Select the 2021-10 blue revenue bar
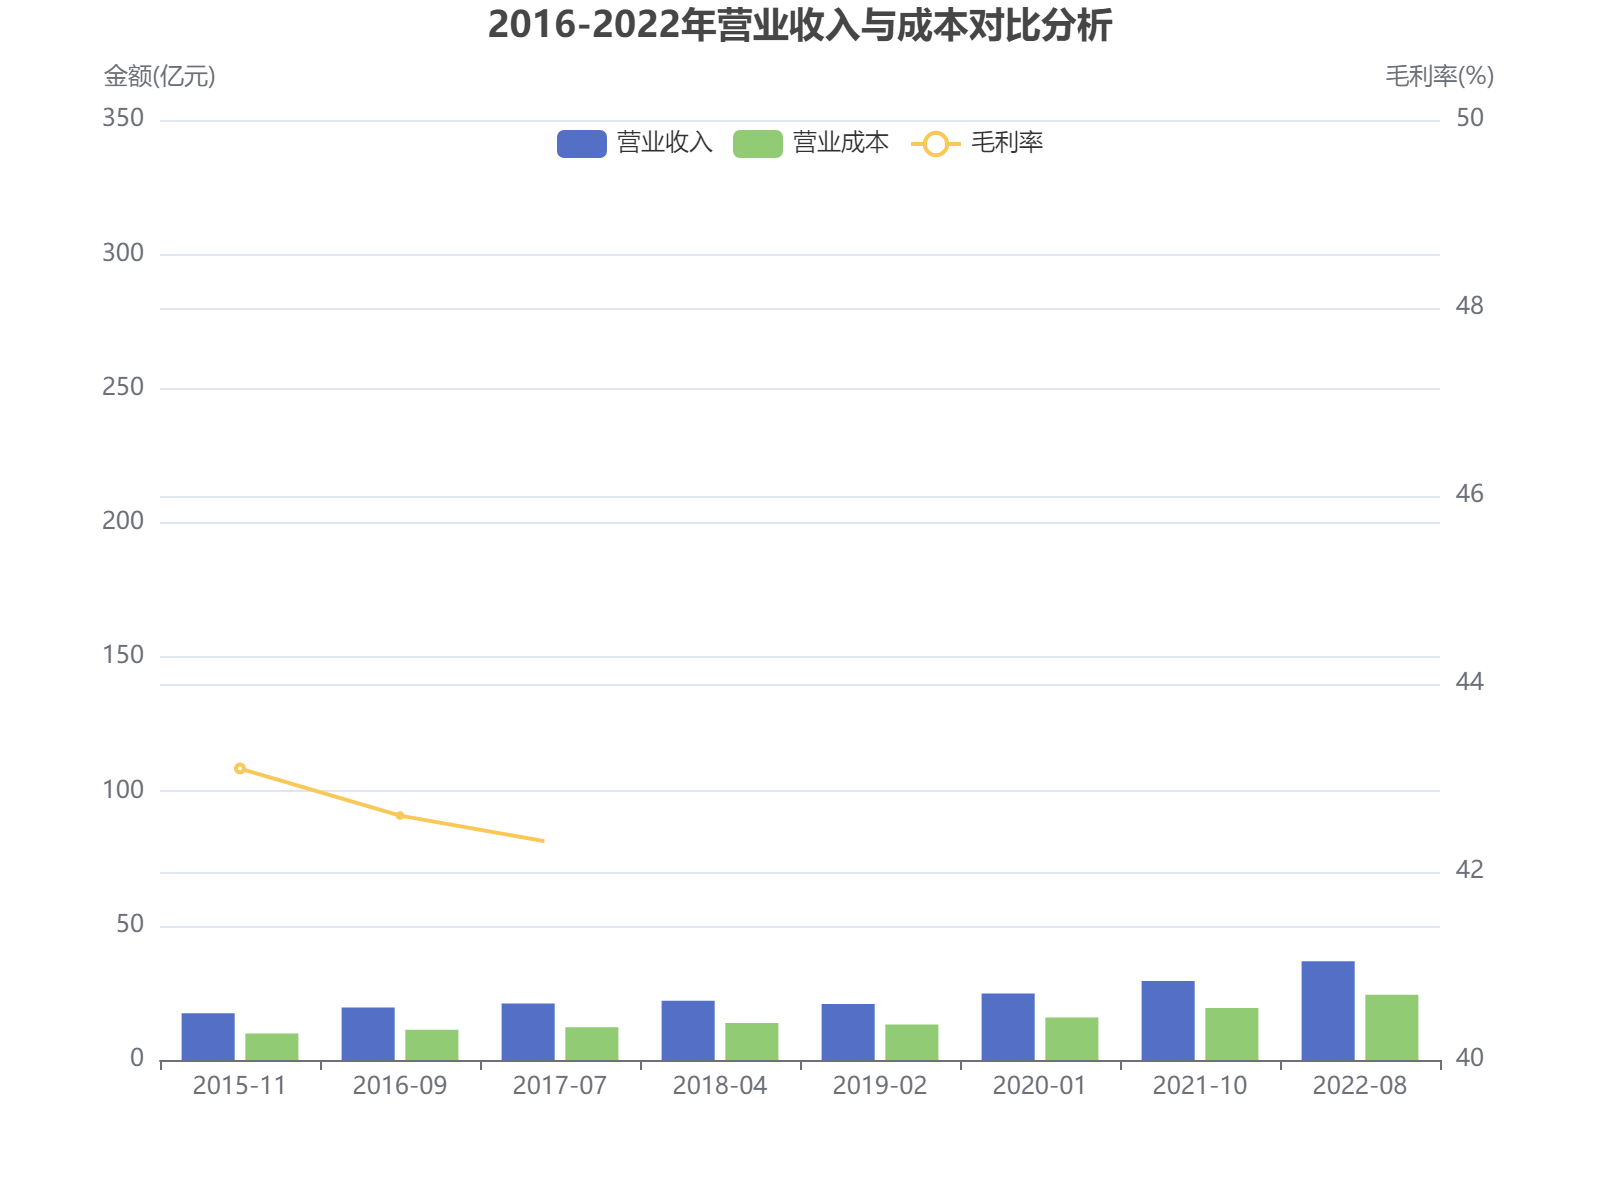 click(1168, 1021)
